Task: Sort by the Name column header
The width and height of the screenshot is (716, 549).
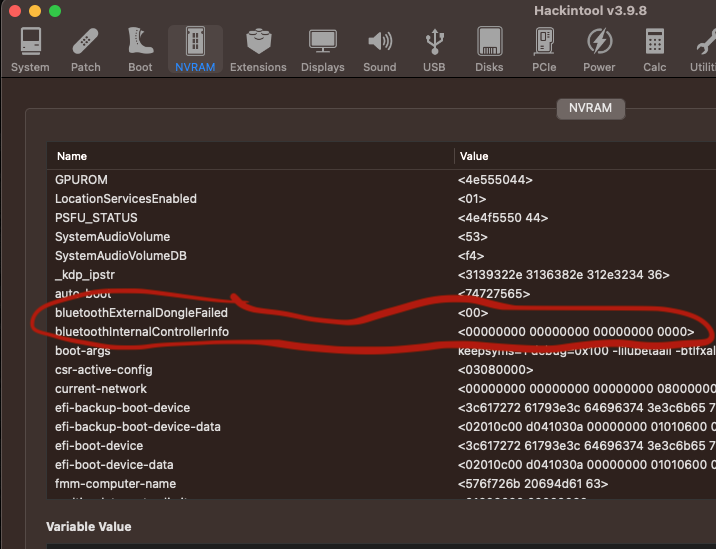Action: tap(250, 156)
